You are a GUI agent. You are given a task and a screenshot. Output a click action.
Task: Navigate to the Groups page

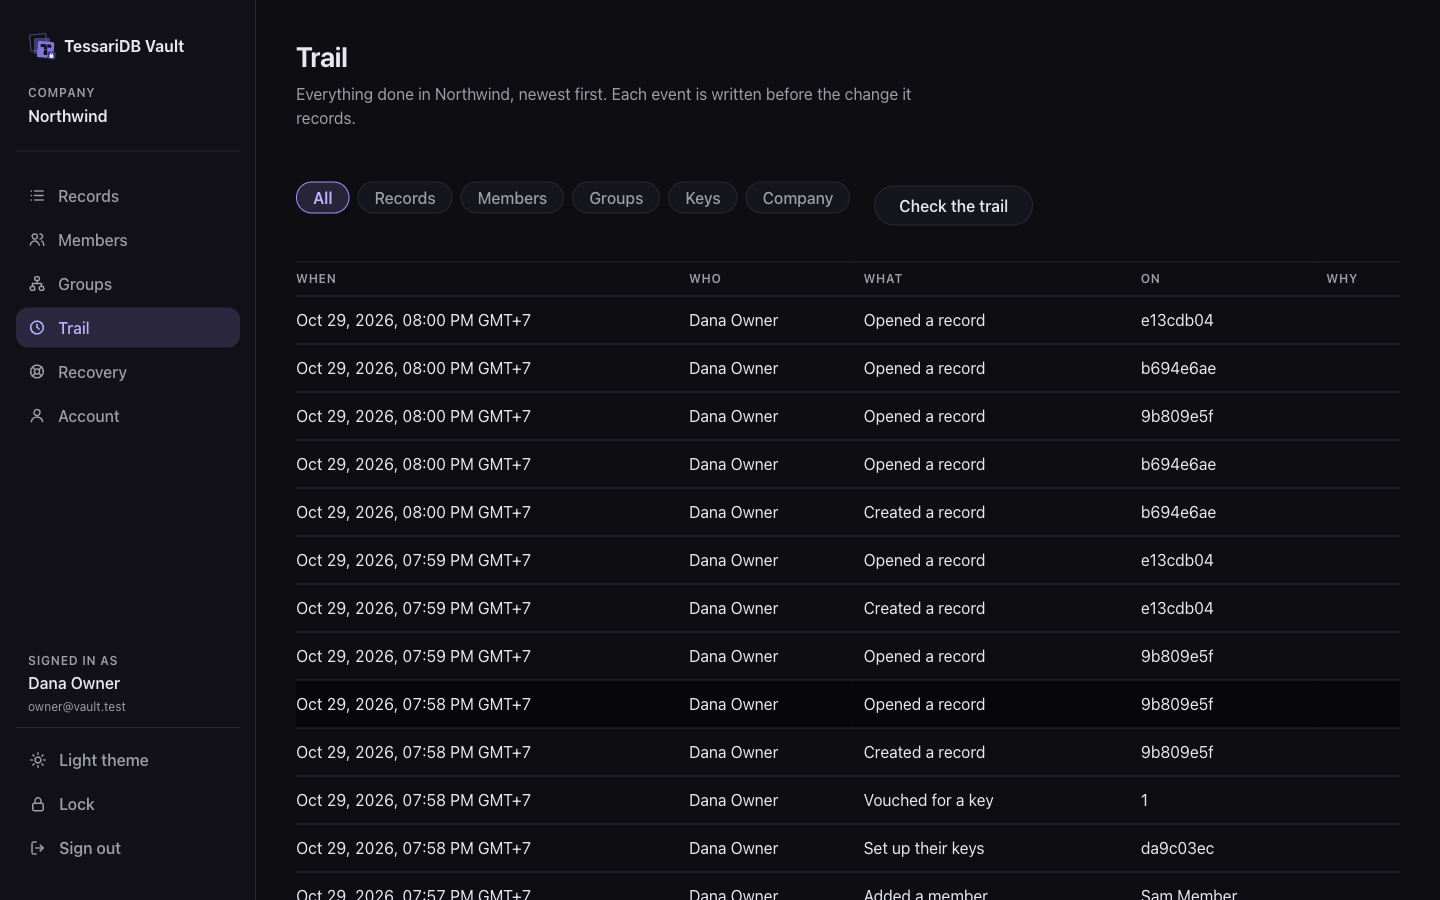(128, 284)
